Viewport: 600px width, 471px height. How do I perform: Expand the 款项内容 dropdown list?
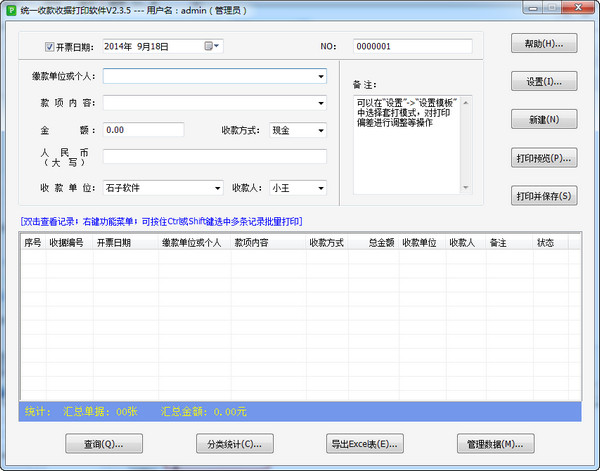[x=321, y=102]
